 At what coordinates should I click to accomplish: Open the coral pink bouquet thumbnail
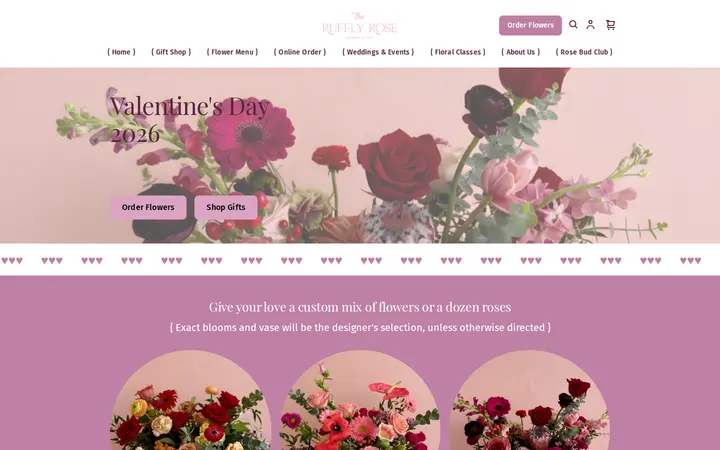pos(360,400)
